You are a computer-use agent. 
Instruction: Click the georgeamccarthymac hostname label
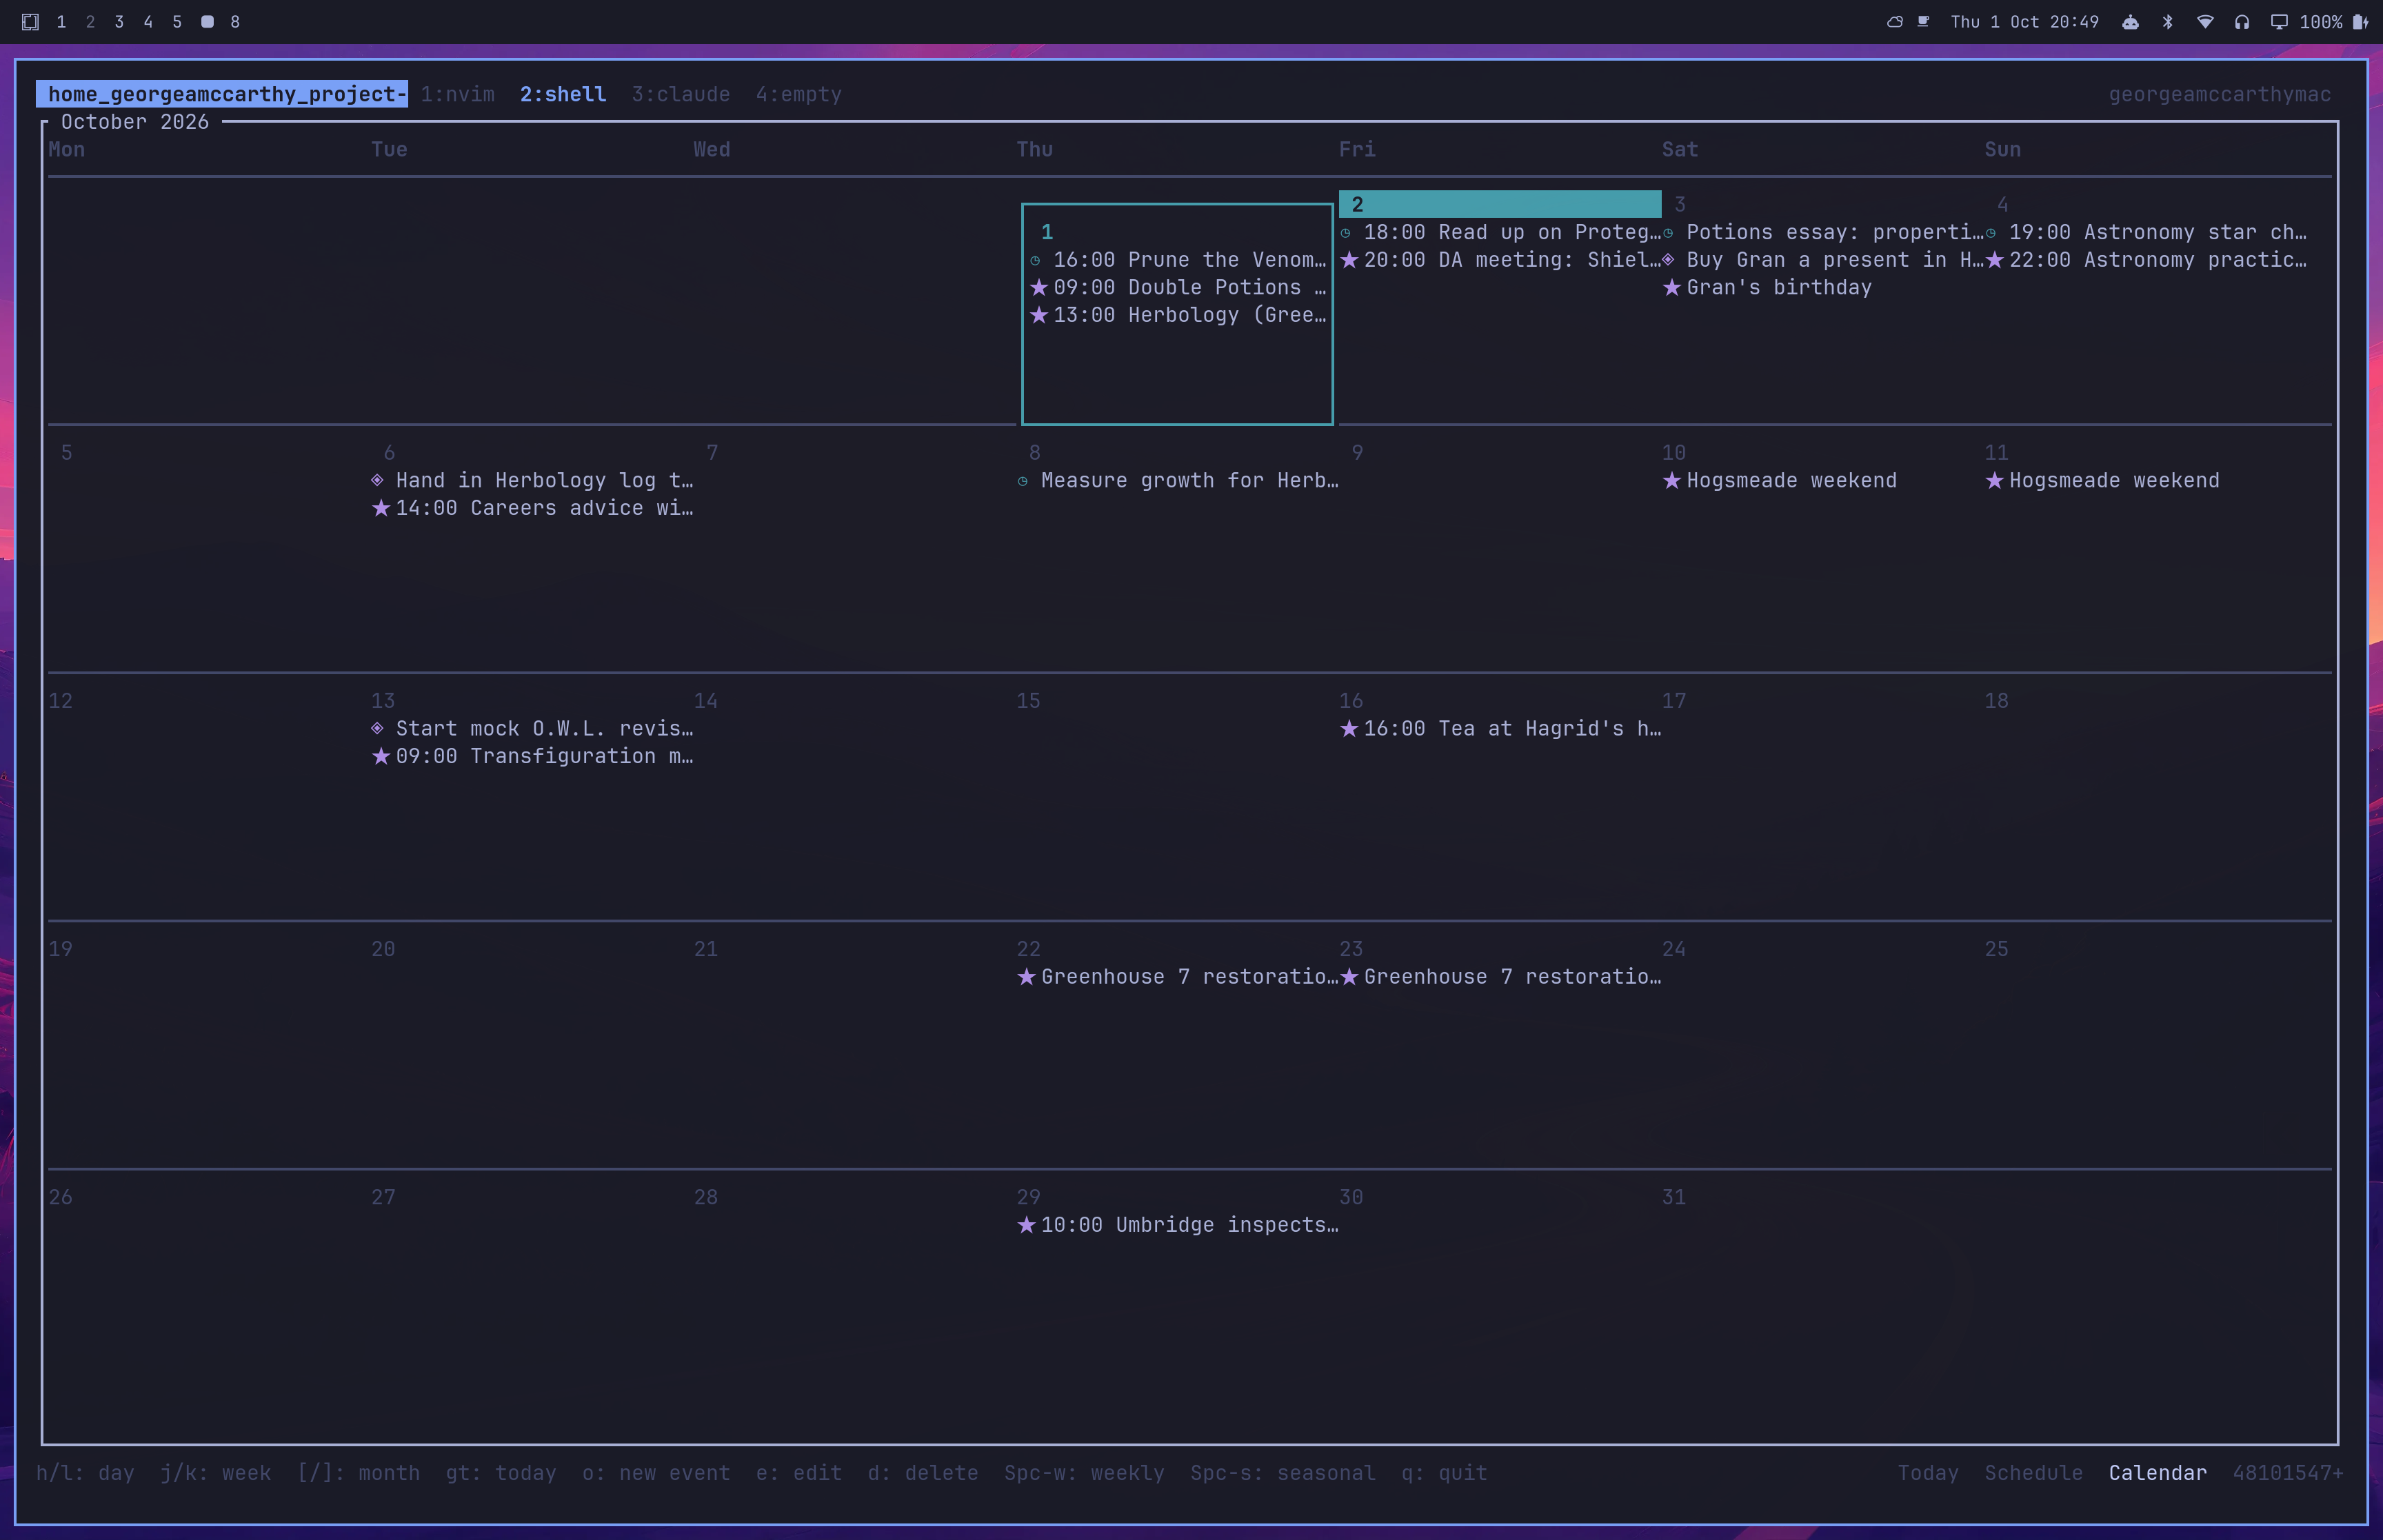[x=2220, y=94]
